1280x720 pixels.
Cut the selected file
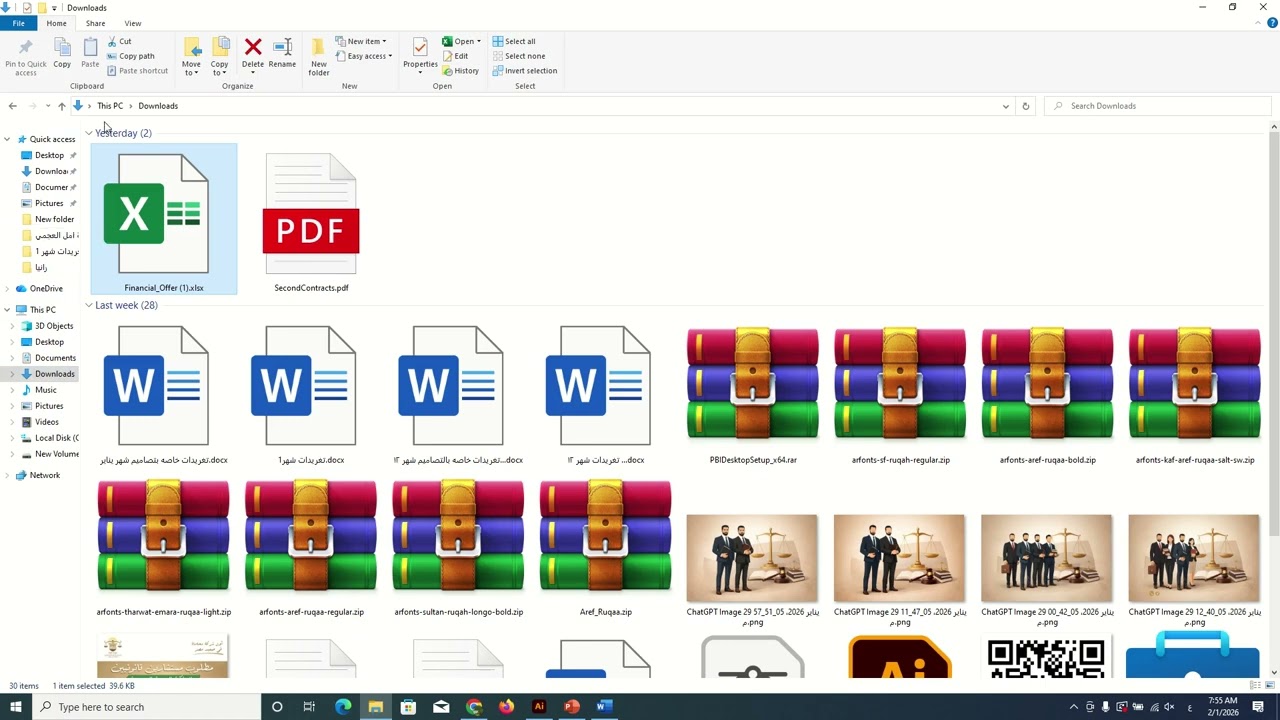coord(119,41)
